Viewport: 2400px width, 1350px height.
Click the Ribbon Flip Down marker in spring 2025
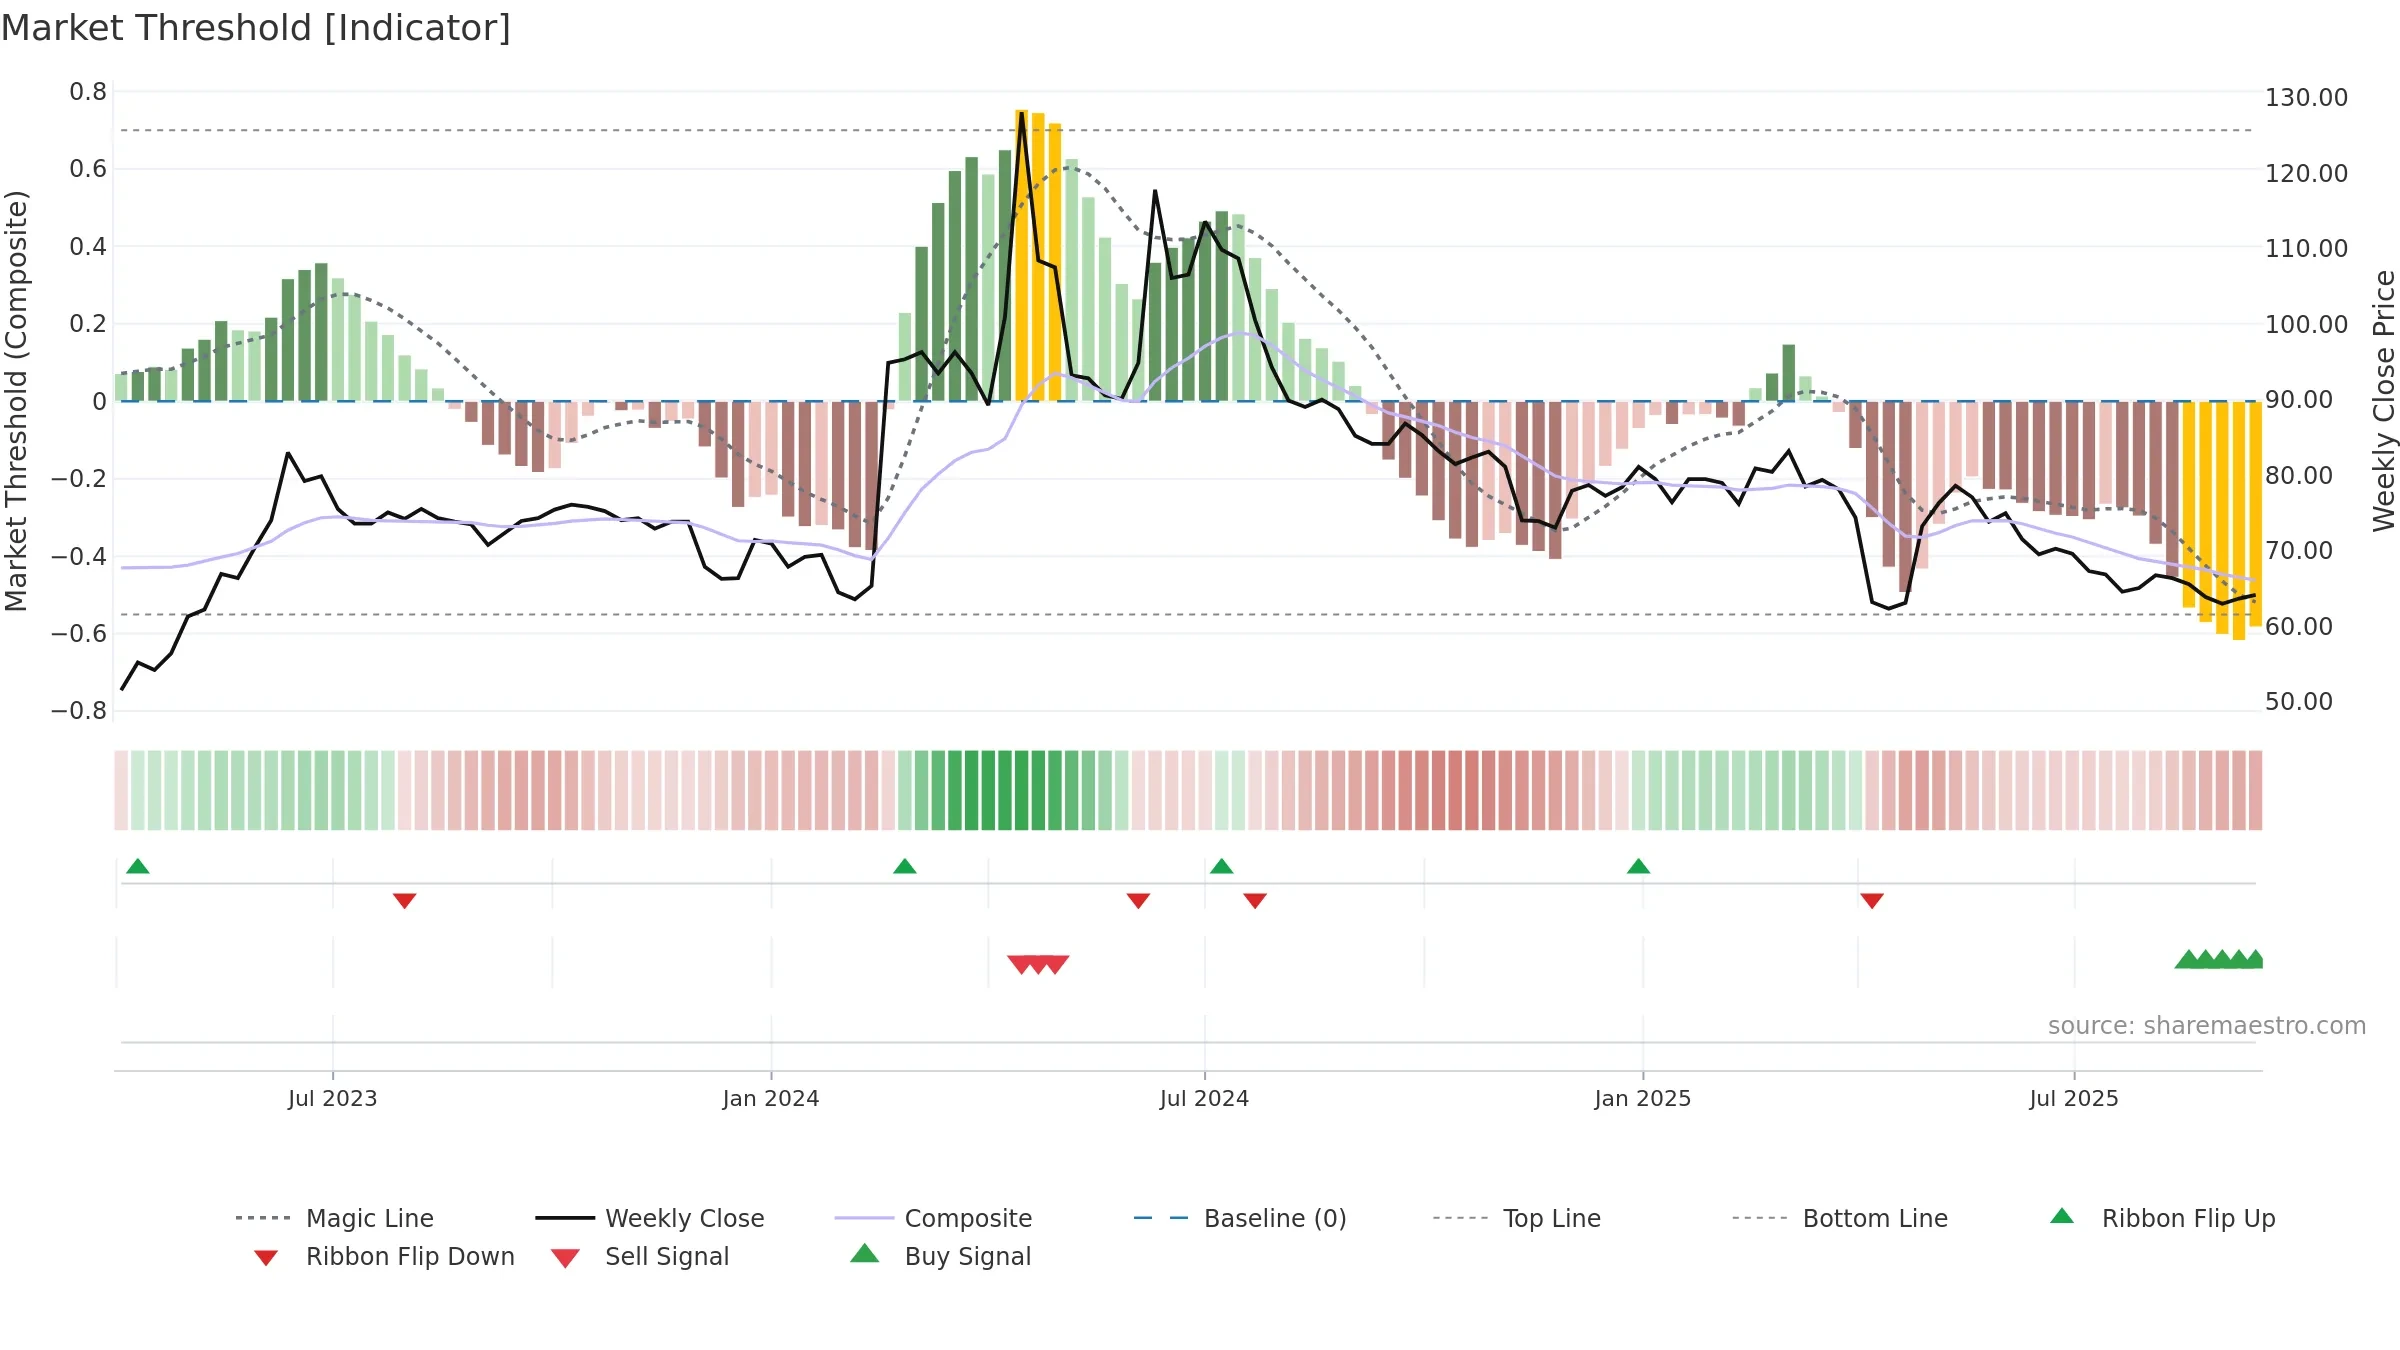point(1872,901)
